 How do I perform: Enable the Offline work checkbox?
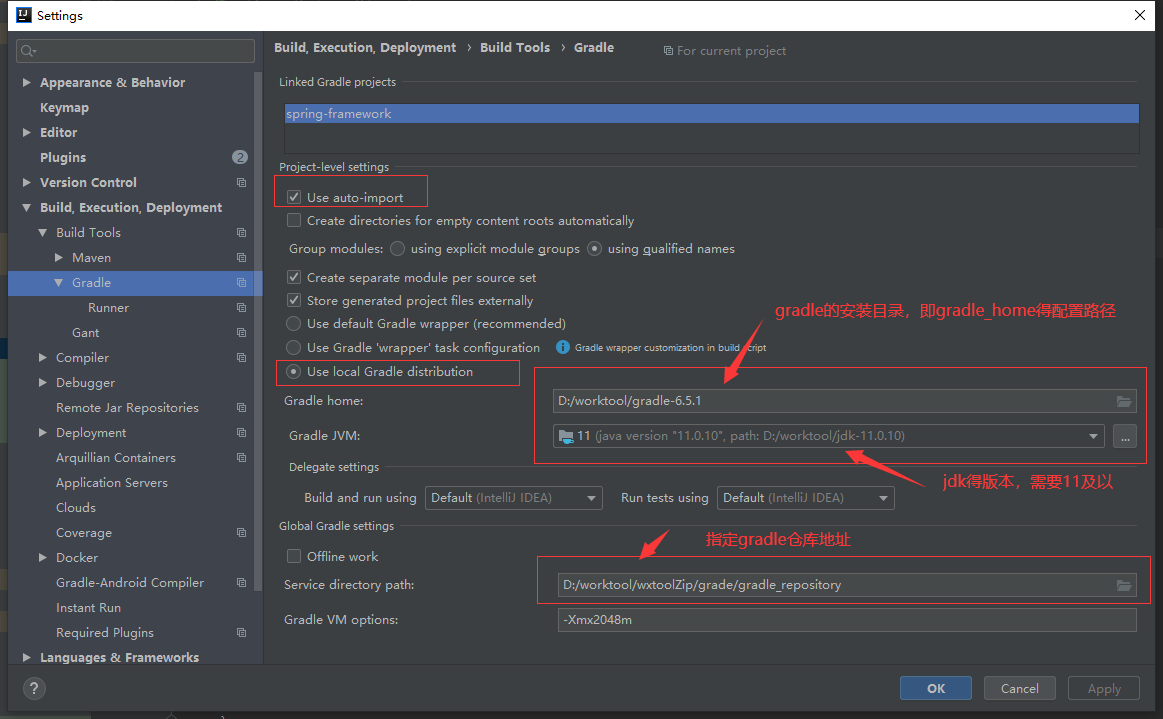pyautogui.click(x=294, y=557)
